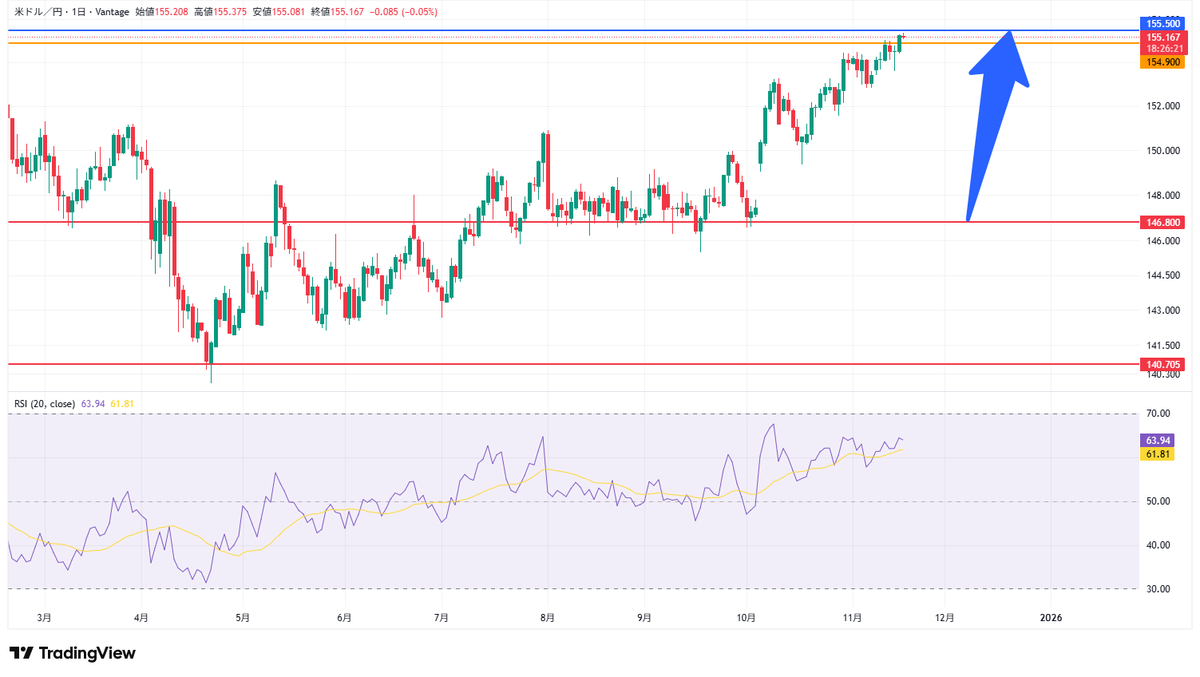Viewport: 1200px width, 677px height.
Task: Click the 9月 time axis label
Action: (645, 618)
